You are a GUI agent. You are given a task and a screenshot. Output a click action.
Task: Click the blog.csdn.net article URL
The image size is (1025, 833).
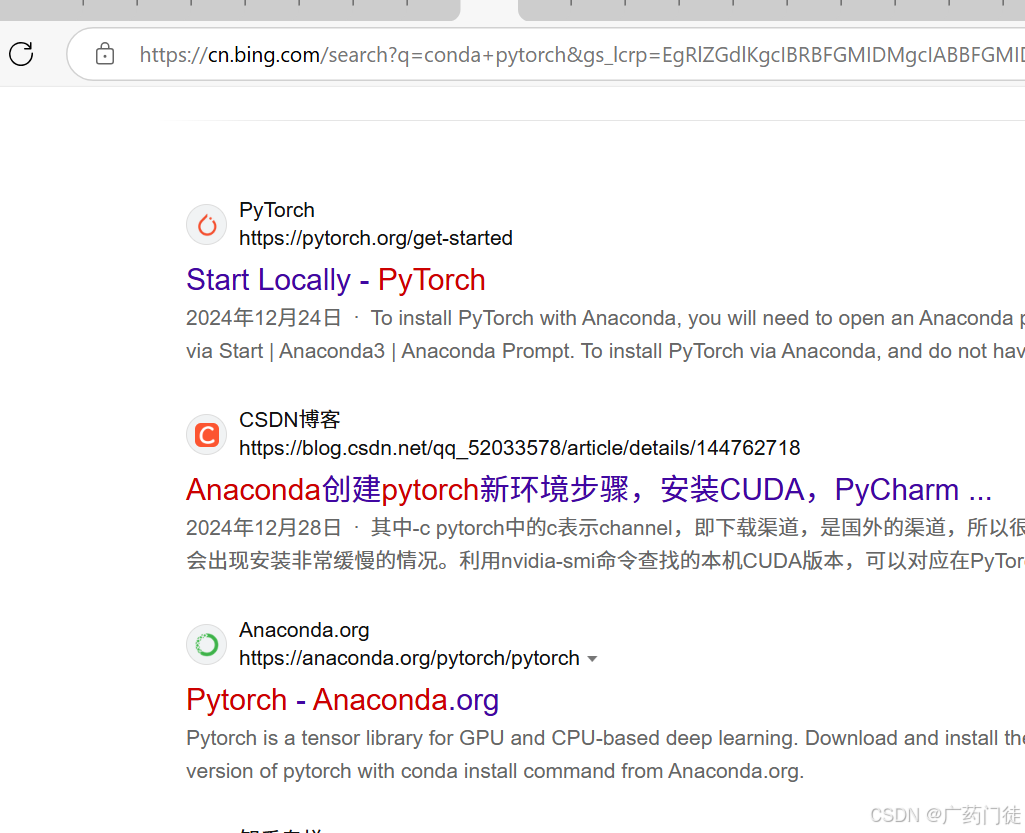click(519, 448)
